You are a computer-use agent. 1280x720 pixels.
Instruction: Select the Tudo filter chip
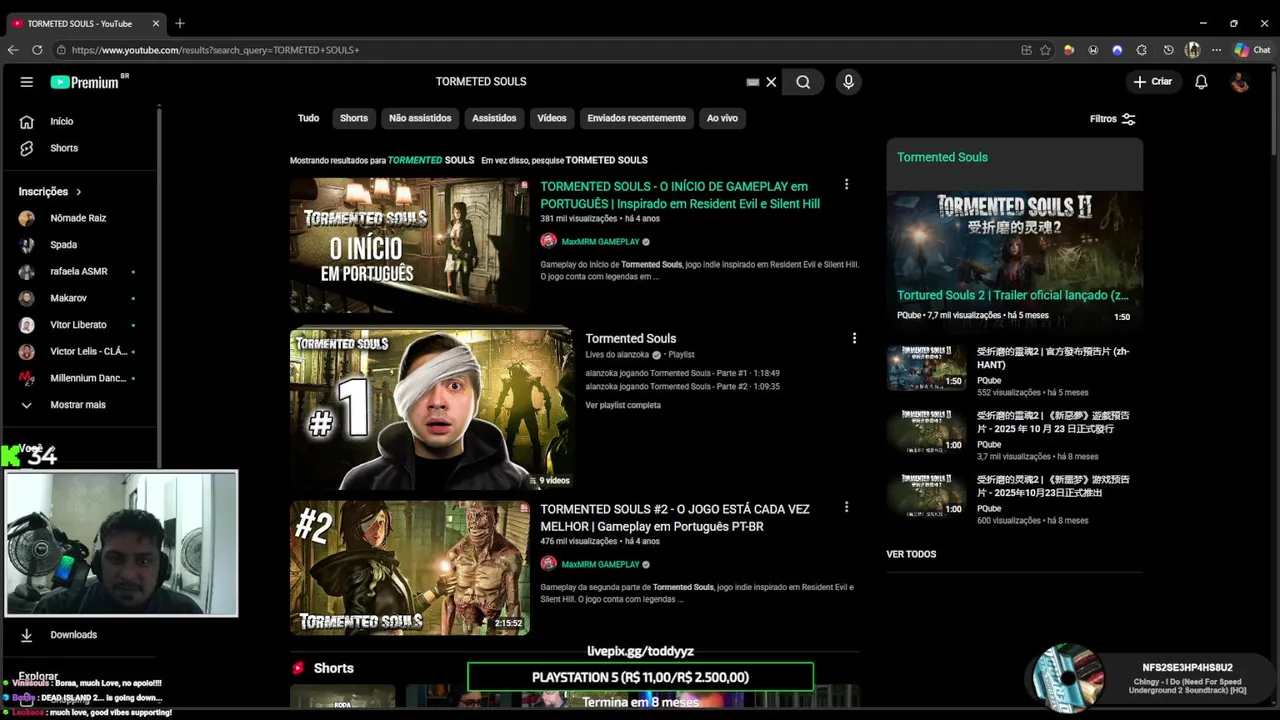(x=308, y=118)
